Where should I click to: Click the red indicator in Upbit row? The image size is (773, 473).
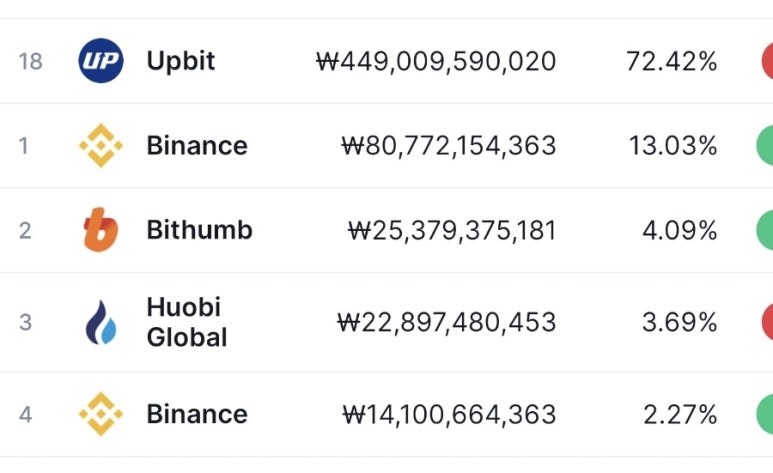(x=767, y=61)
